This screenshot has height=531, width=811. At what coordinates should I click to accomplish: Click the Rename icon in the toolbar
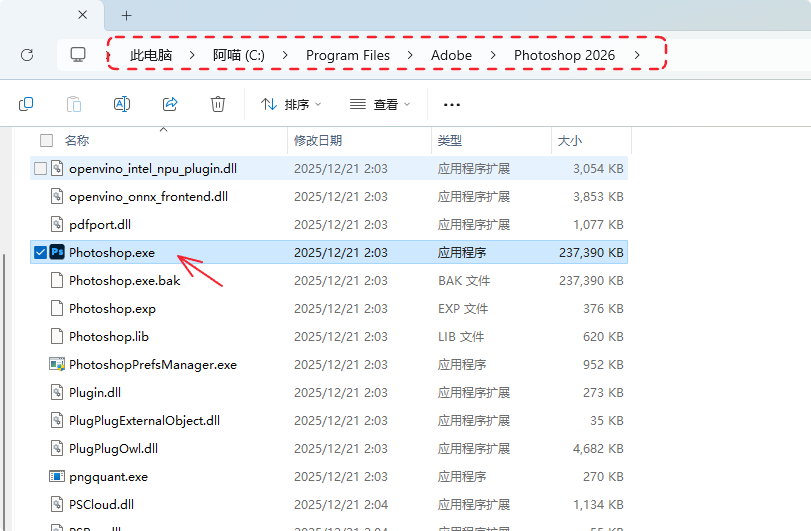122,104
